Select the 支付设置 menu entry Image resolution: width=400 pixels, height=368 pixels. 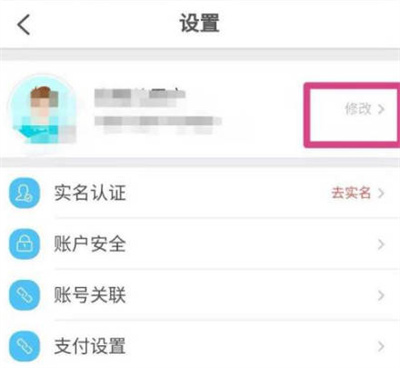(x=200, y=346)
